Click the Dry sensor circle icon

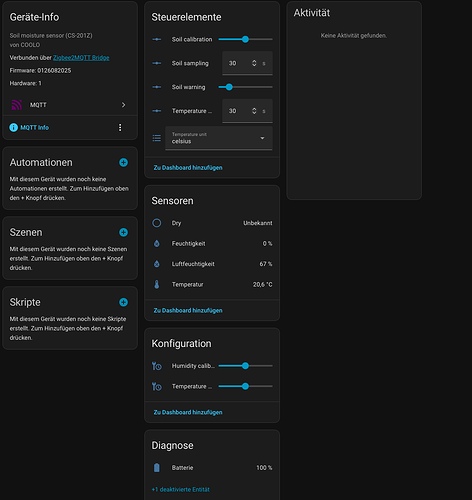pyautogui.click(x=157, y=223)
